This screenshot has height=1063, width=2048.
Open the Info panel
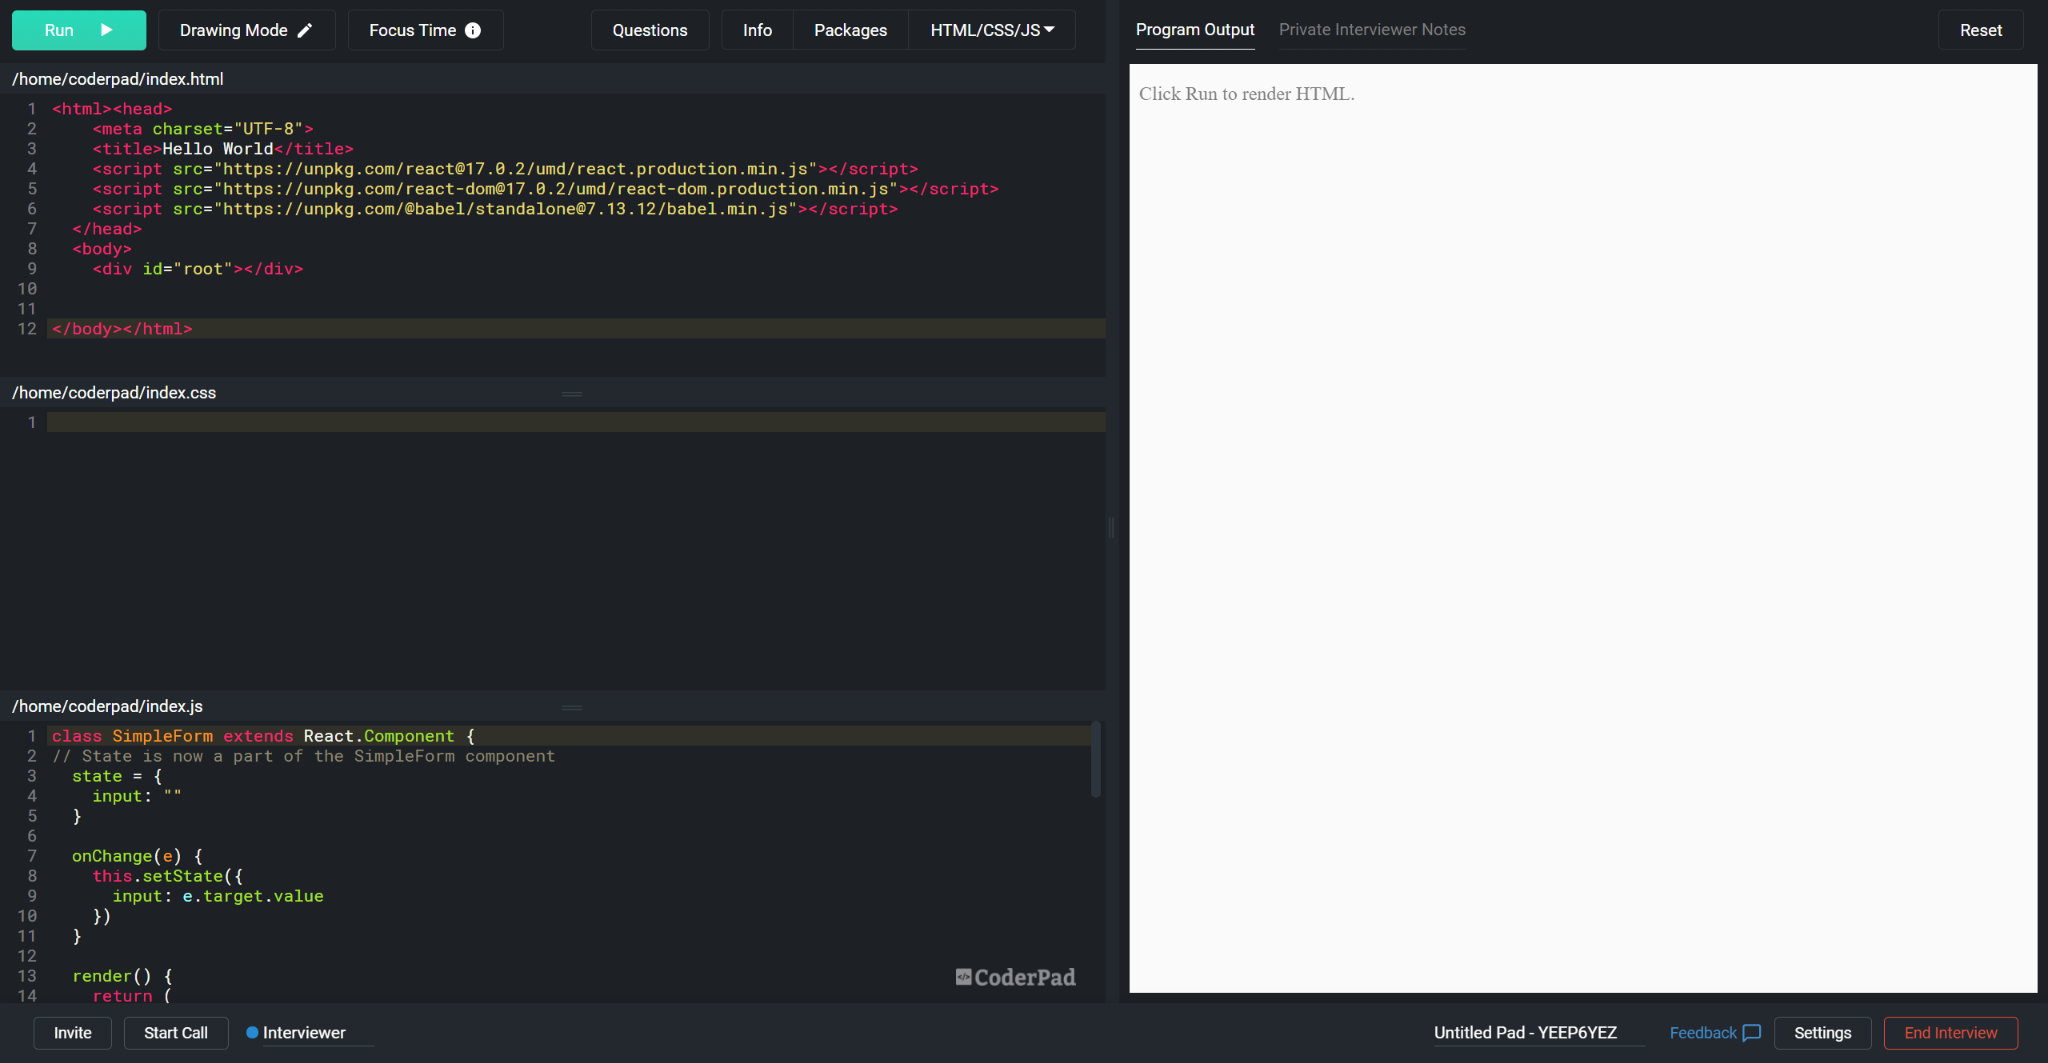(757, 30)
